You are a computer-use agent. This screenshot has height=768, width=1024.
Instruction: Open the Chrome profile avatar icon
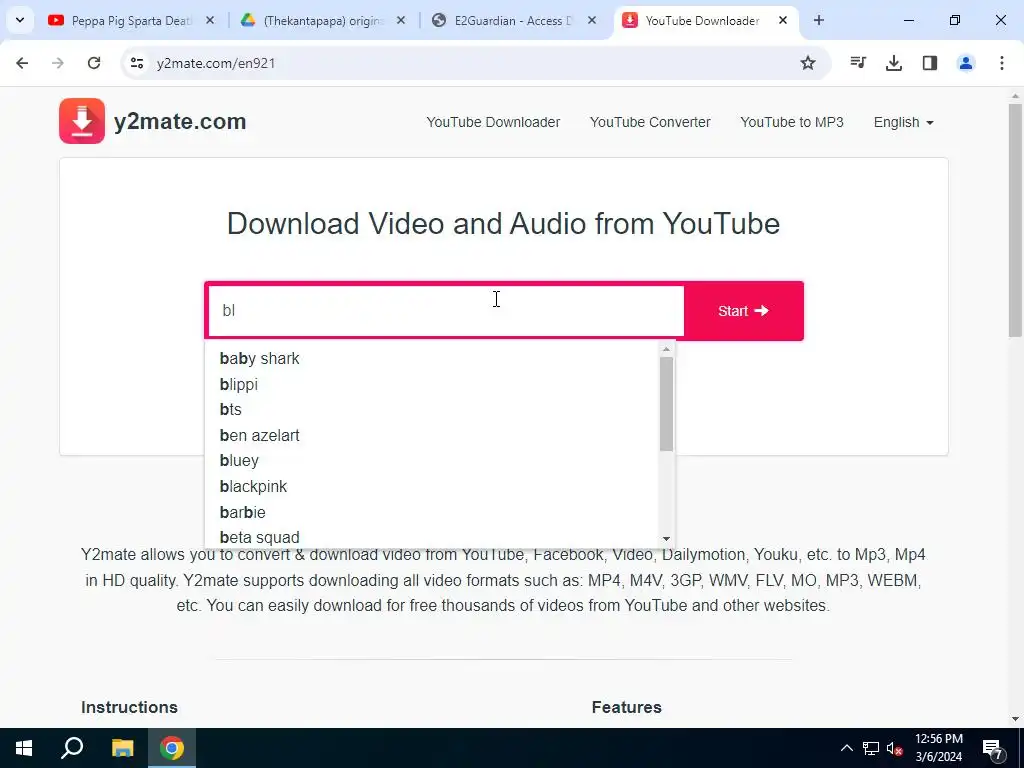pos(965,63)
